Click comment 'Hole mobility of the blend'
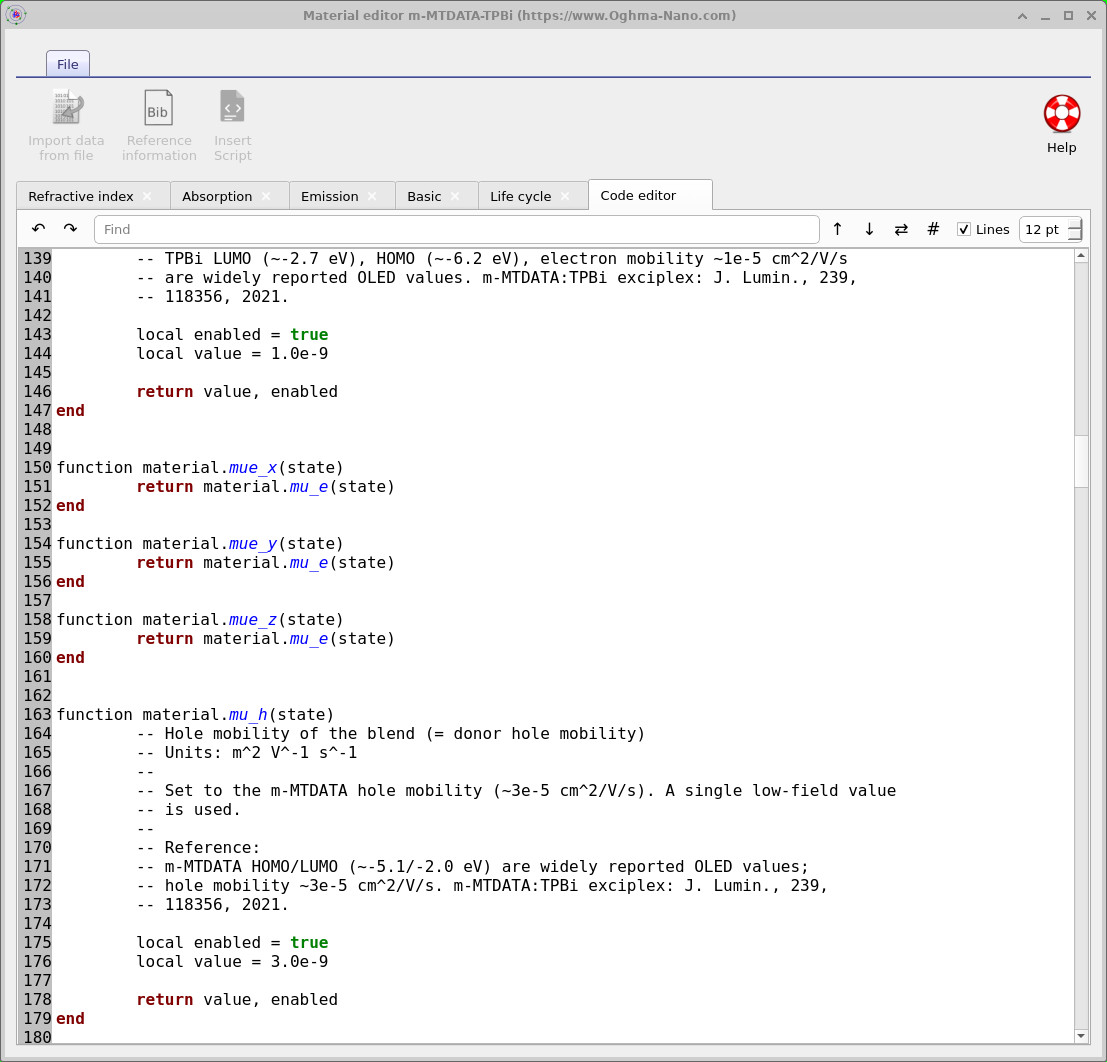 289,734
